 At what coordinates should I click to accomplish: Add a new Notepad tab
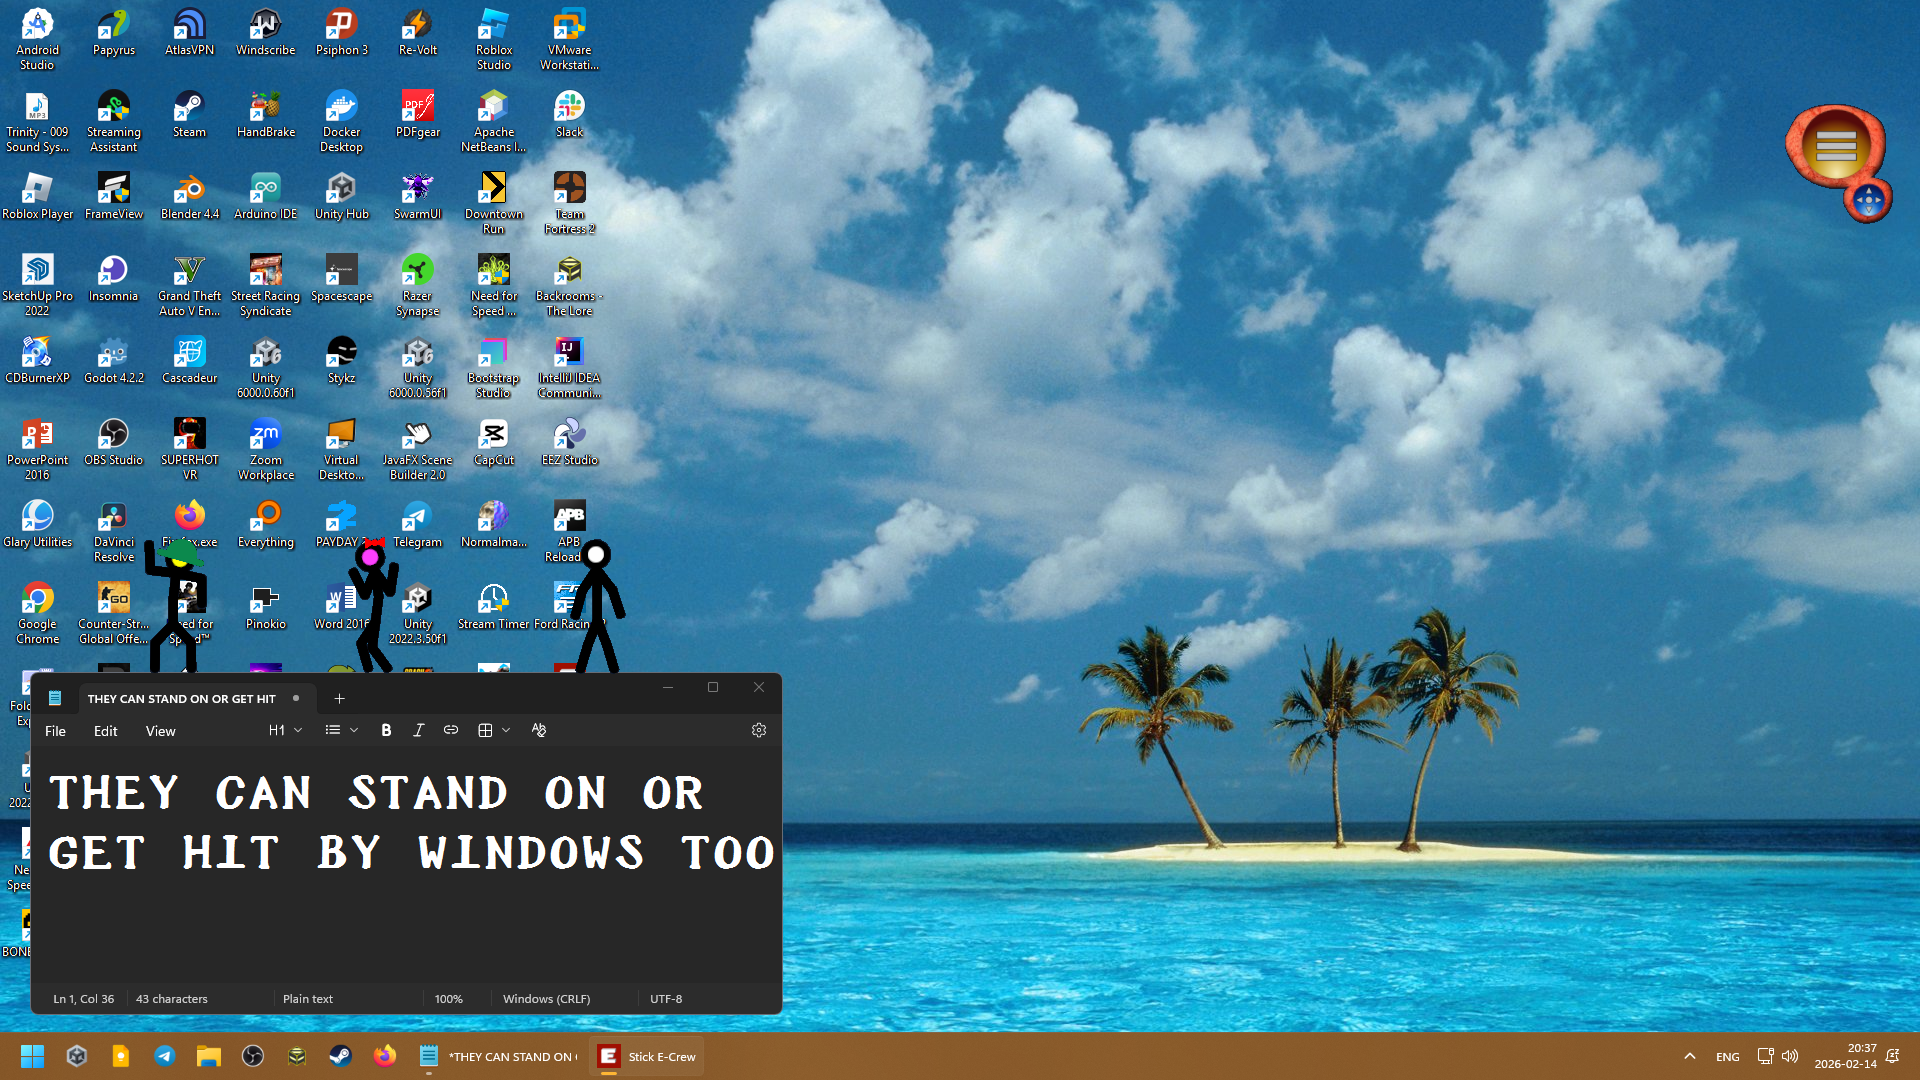click(339, 698)
